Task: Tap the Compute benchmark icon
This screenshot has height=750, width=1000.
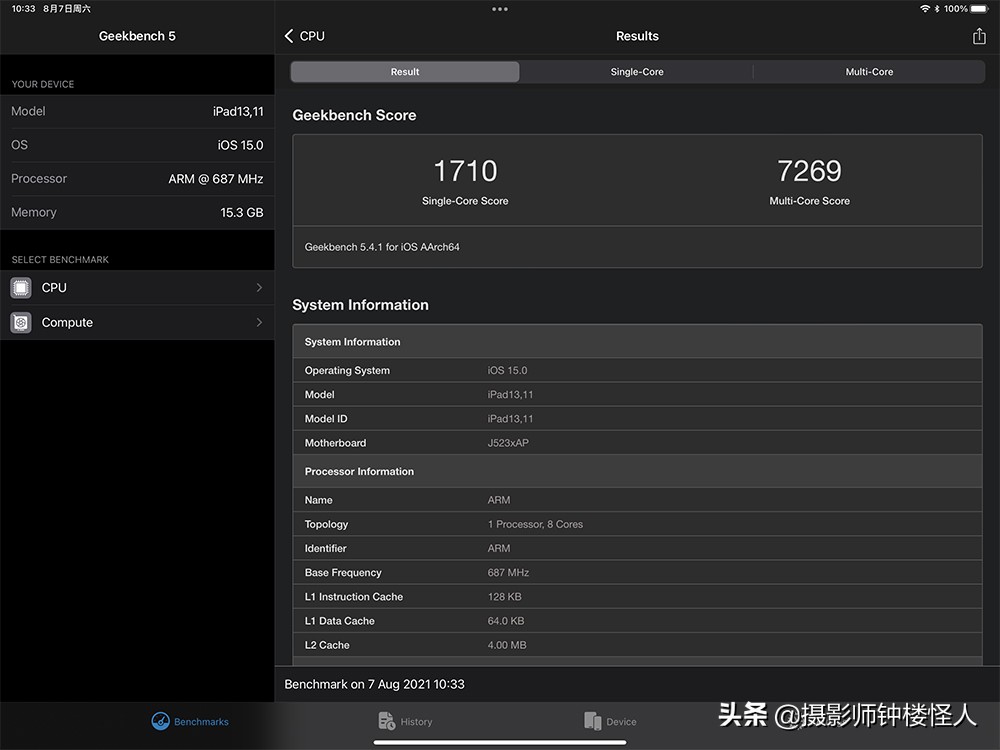Action: click(21, 323)
